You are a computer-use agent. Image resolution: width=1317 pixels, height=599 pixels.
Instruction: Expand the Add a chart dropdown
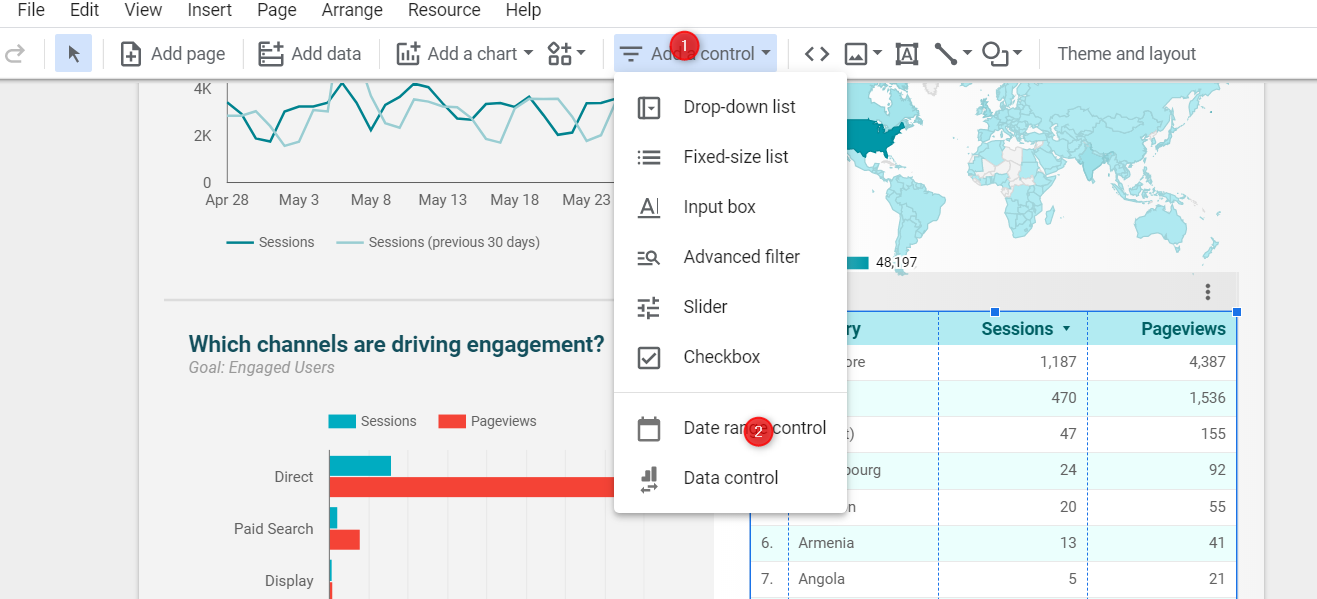[529, 52]
